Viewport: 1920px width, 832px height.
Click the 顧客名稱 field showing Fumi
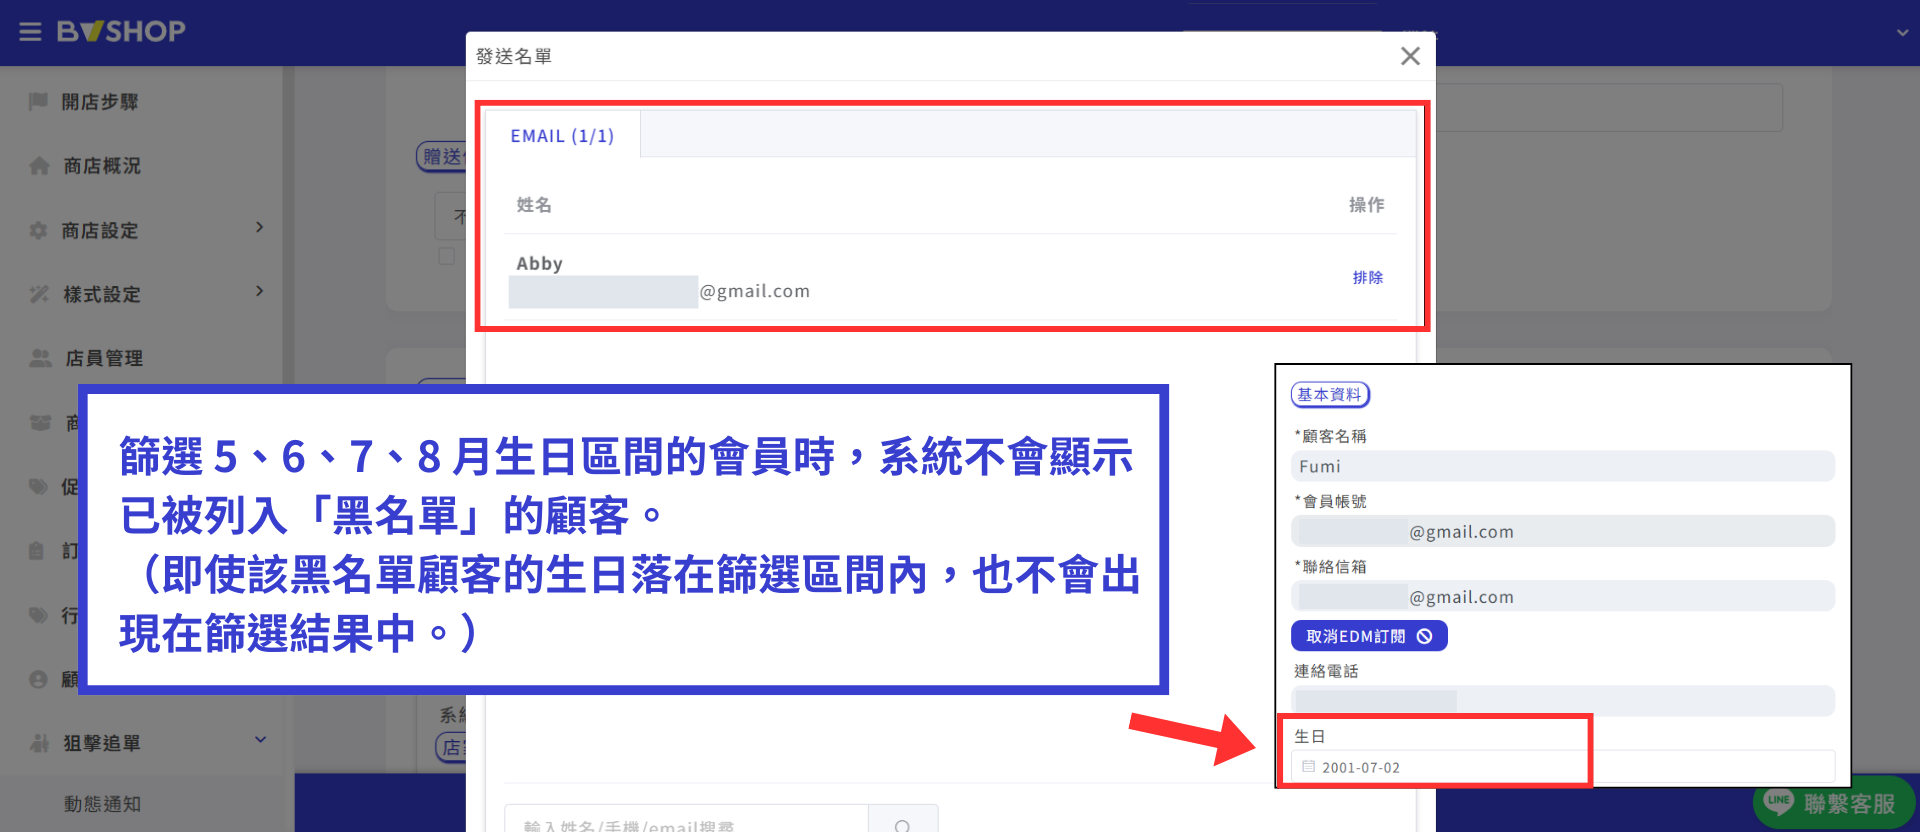point(1562,466)
